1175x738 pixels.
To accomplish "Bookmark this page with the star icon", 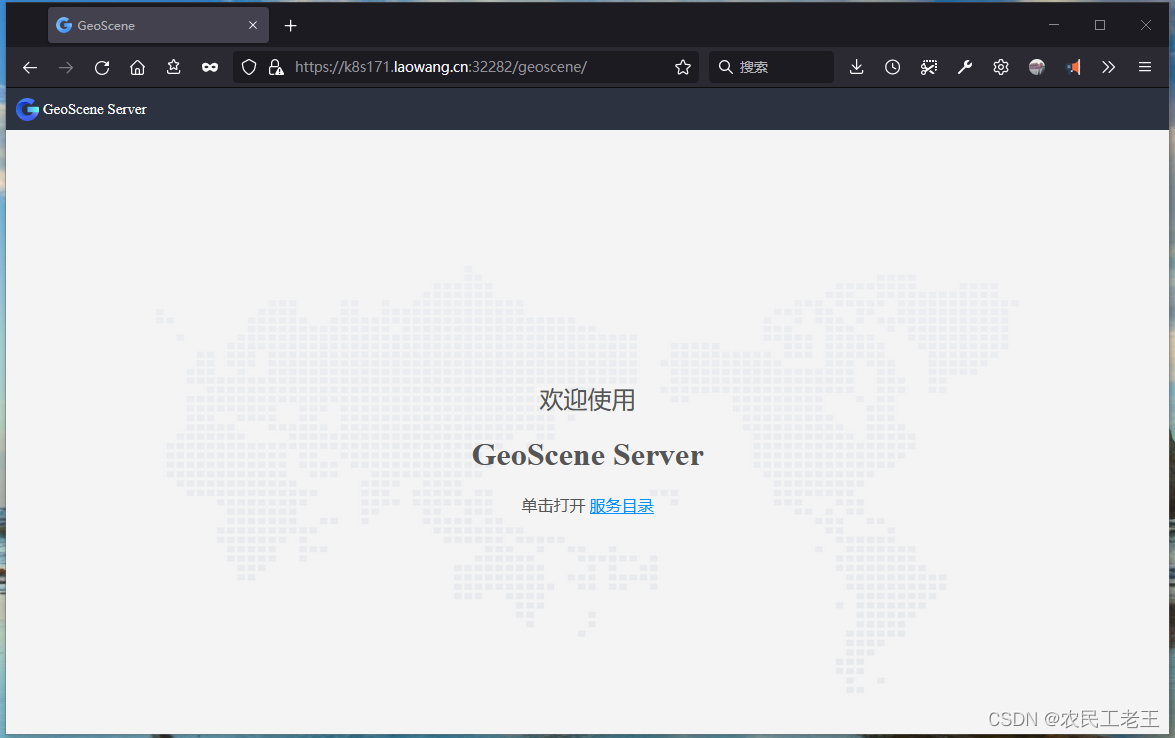I will point(682,67).
